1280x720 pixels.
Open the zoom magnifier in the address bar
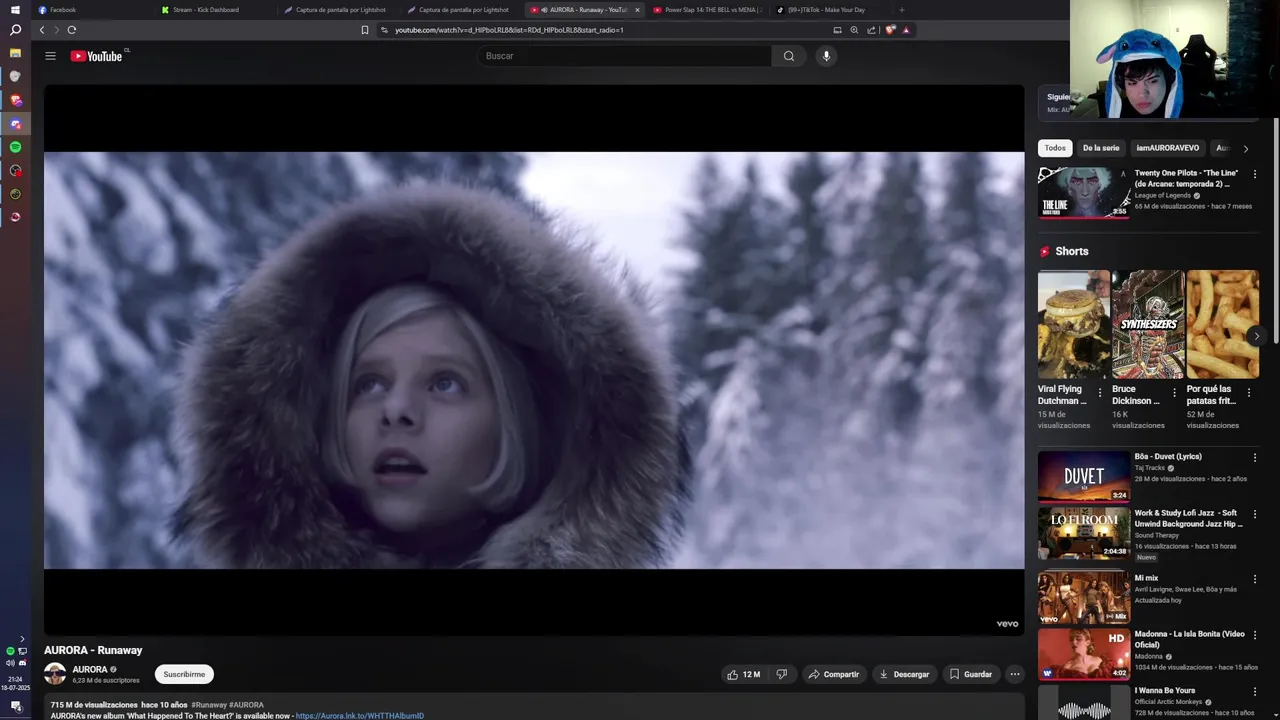point(854,30)
